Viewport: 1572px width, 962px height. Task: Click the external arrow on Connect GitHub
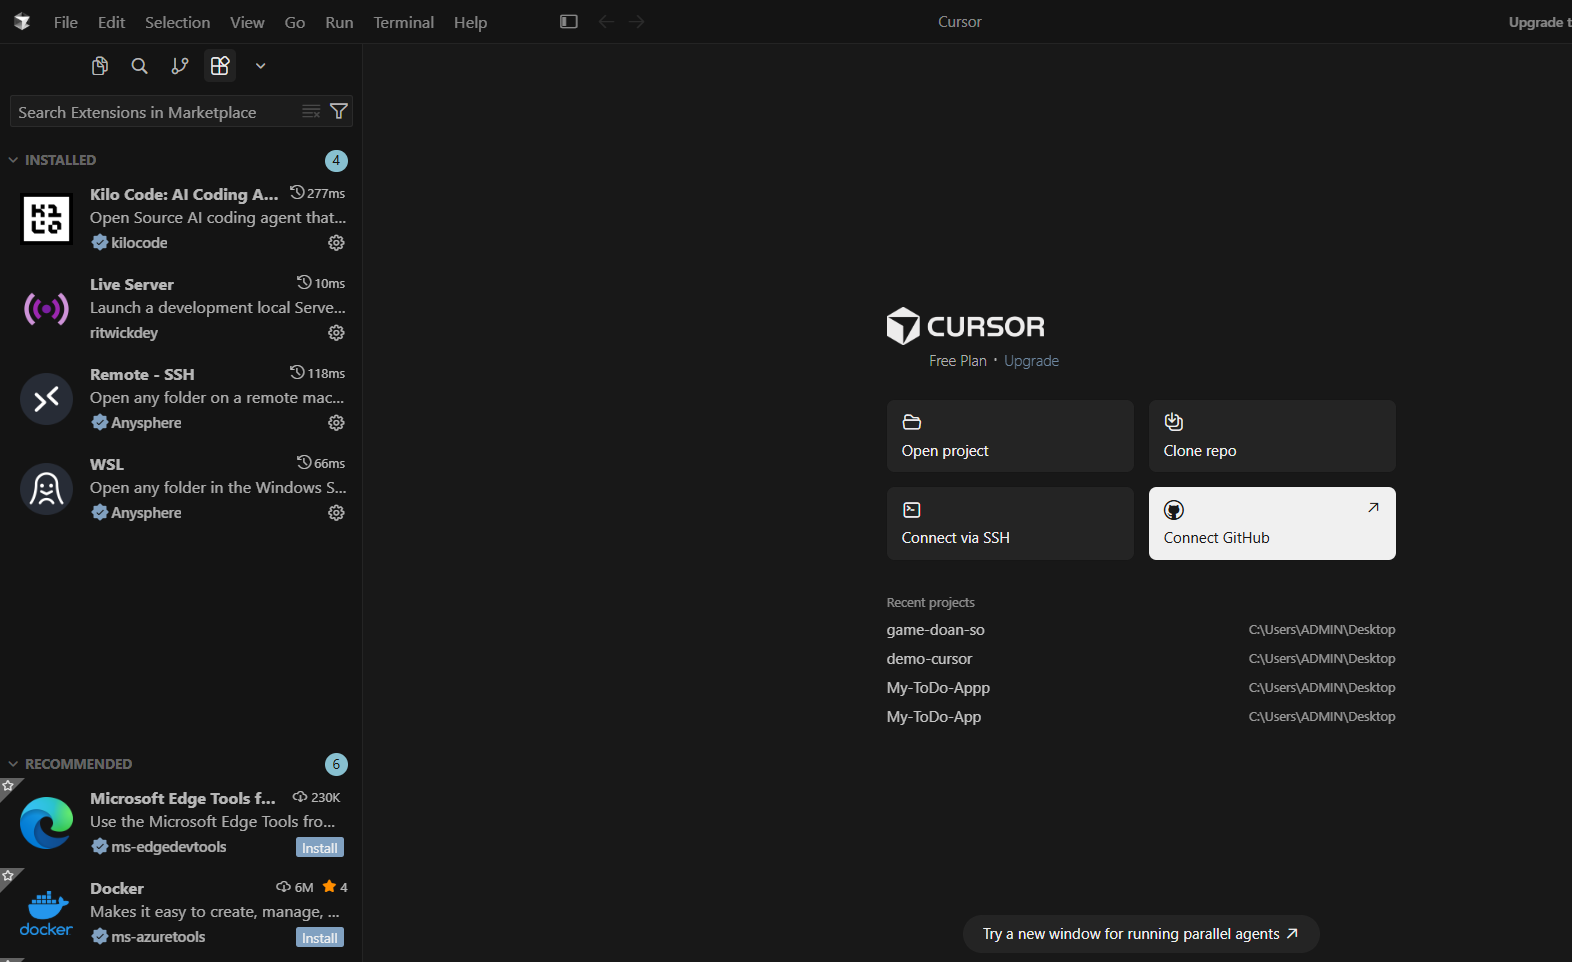[x=1374, y=507]
